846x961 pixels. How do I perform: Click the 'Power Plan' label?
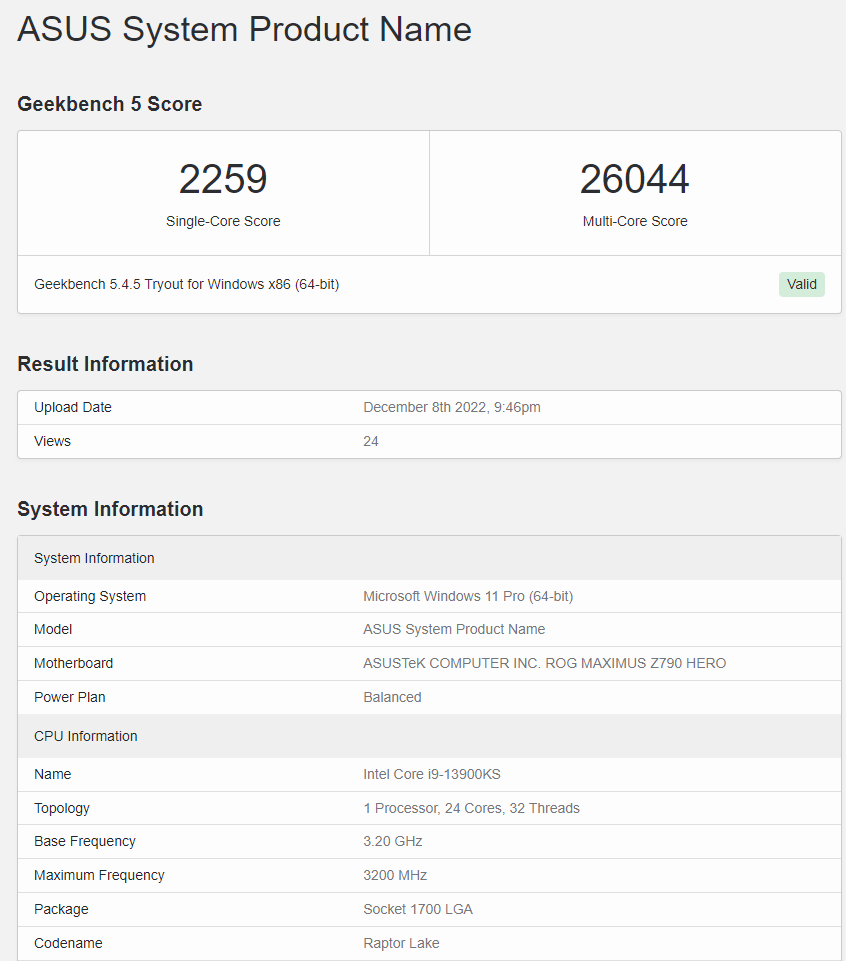pyautogui.click(x=70, y=697)
